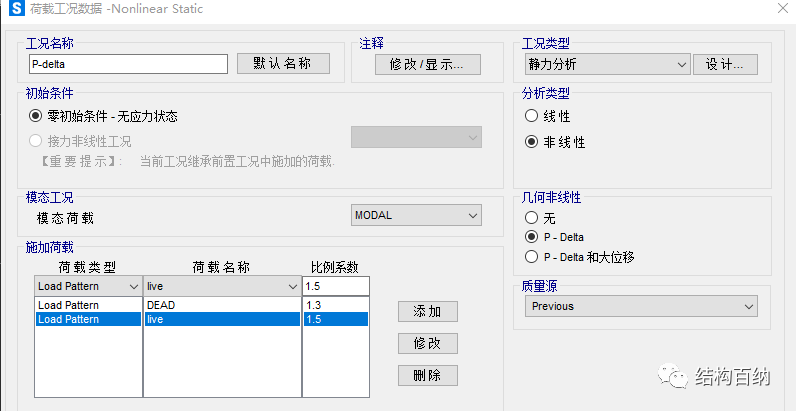Open the 质量源 Previous dropdown
This screenshot has height=411, width=796.
pyautogui.click(x=641, y=306)
